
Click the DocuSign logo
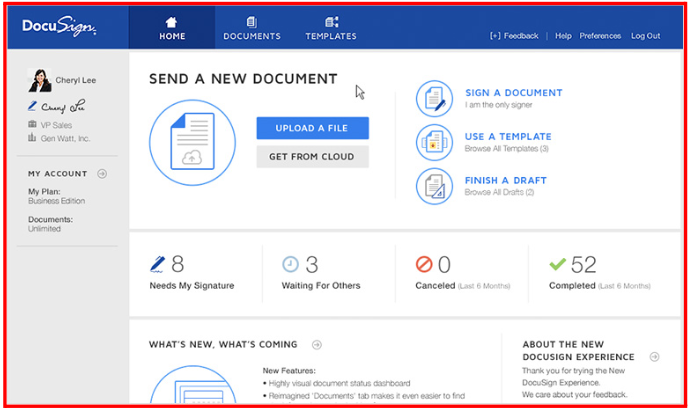pyautogui.click(x=60, y=28)
